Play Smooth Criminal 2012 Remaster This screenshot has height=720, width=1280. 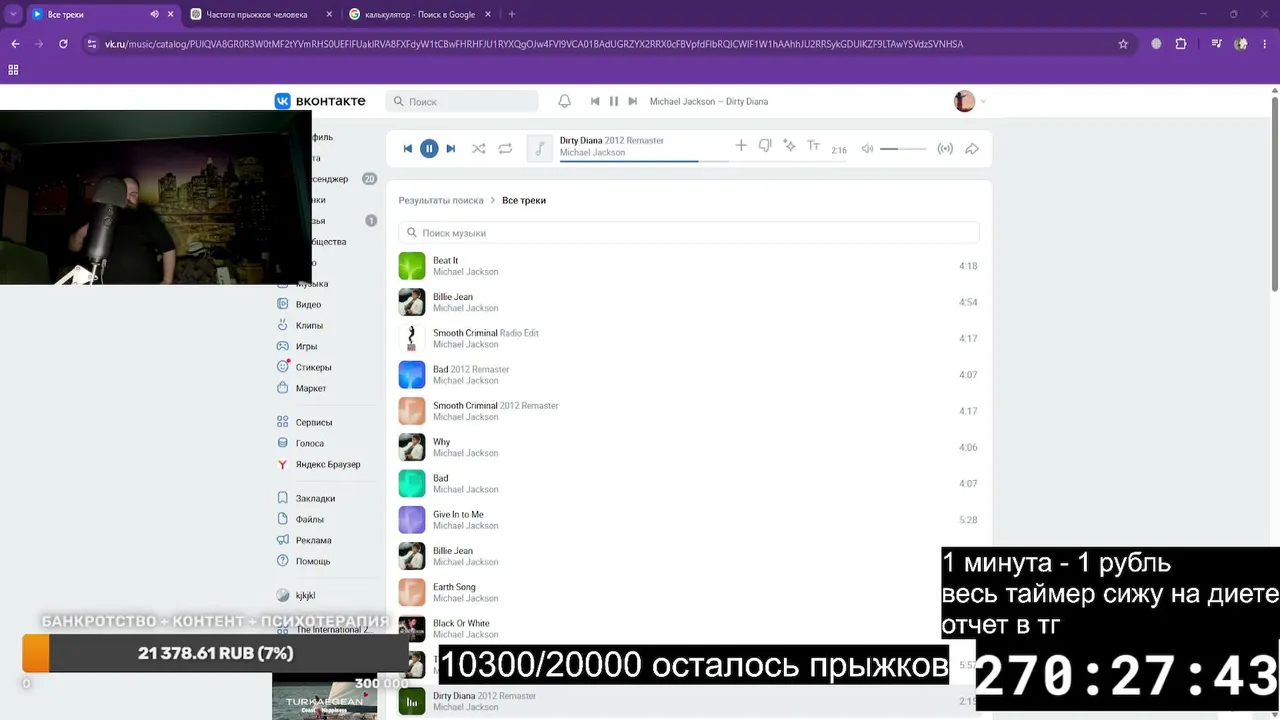[x=689, y=411]
